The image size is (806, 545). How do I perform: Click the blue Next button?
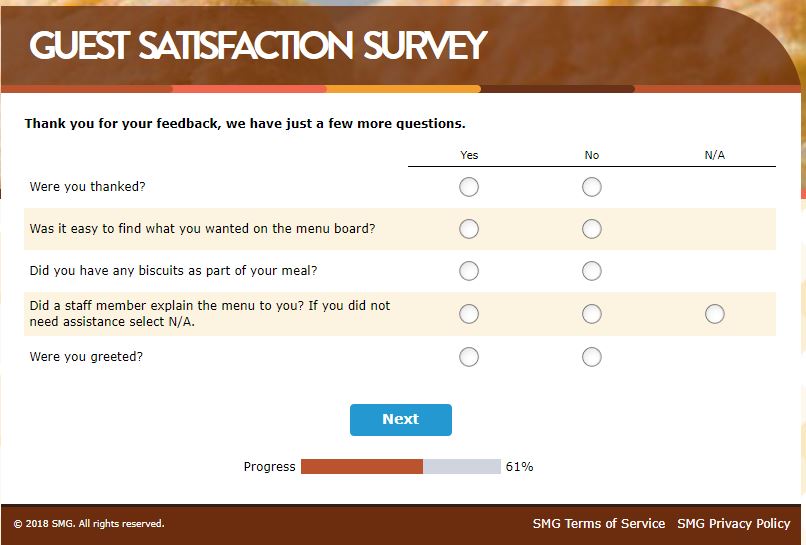point(400,420)
